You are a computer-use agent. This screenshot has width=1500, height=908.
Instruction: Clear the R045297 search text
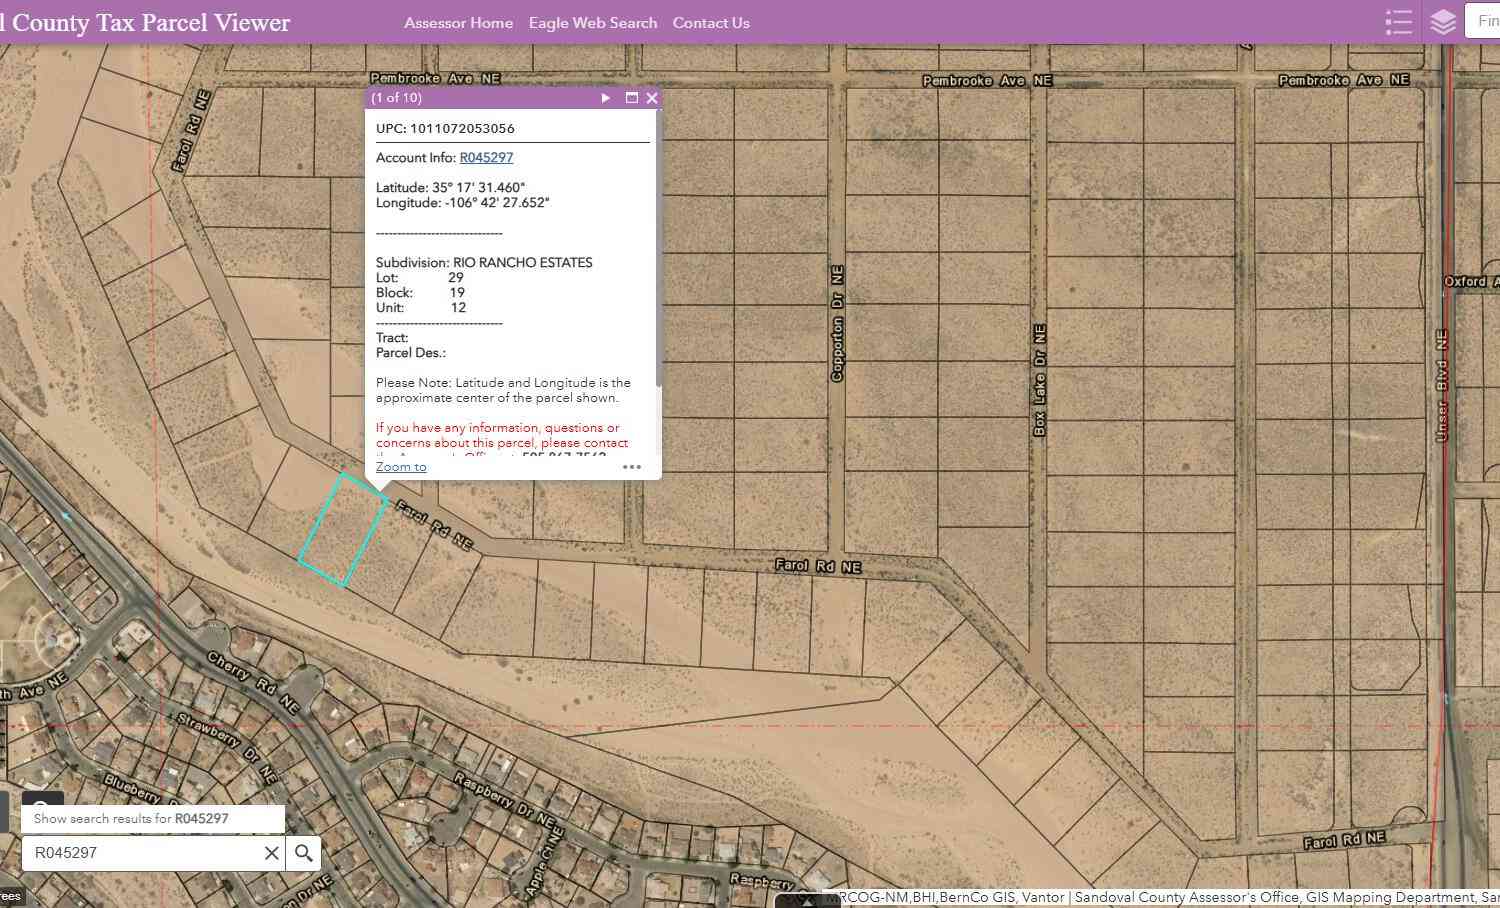[x=271, y=853]
